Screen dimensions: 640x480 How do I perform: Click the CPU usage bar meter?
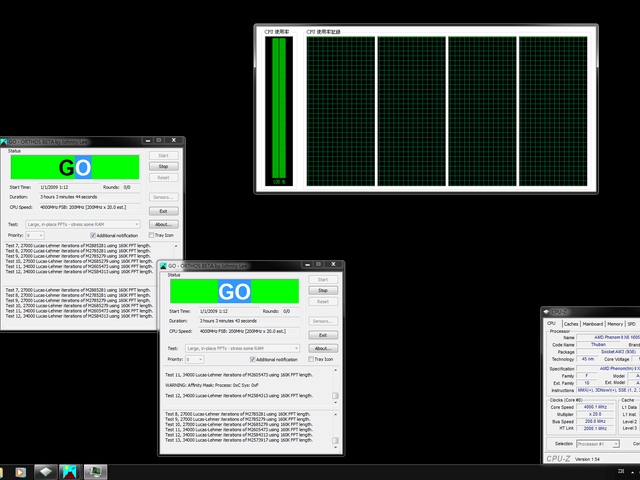coord(279,111)
